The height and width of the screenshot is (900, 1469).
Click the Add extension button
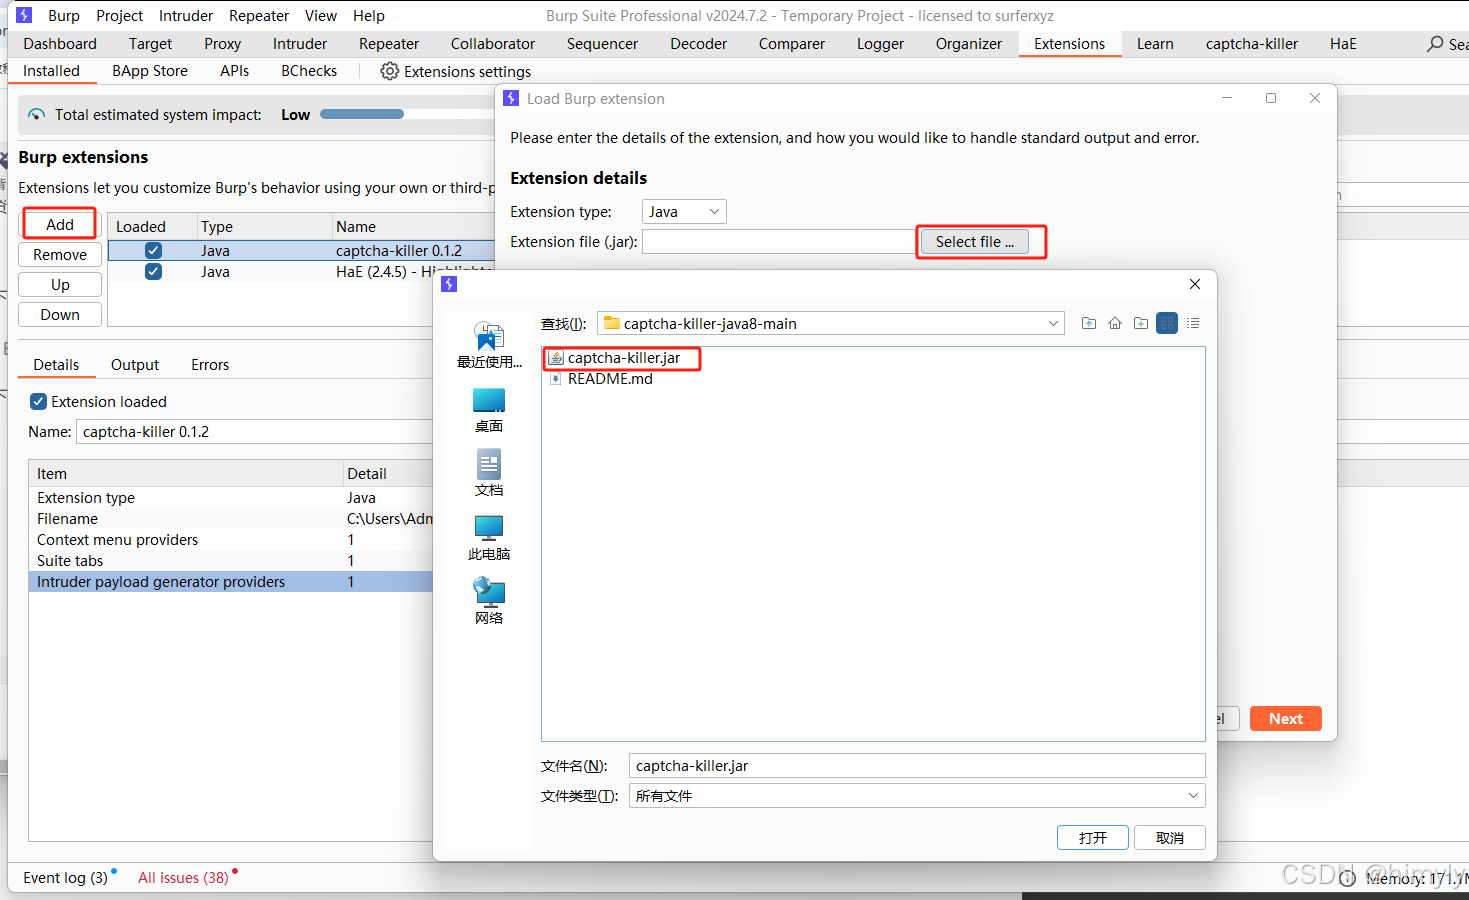(60, 225)
